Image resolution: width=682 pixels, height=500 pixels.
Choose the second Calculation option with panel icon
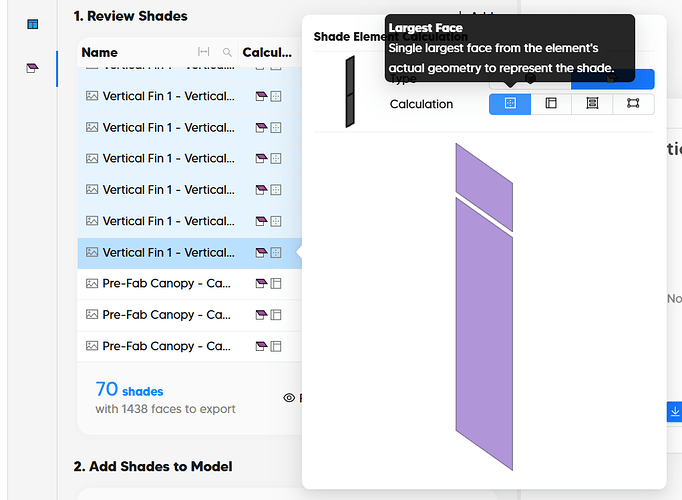[551, 104]
